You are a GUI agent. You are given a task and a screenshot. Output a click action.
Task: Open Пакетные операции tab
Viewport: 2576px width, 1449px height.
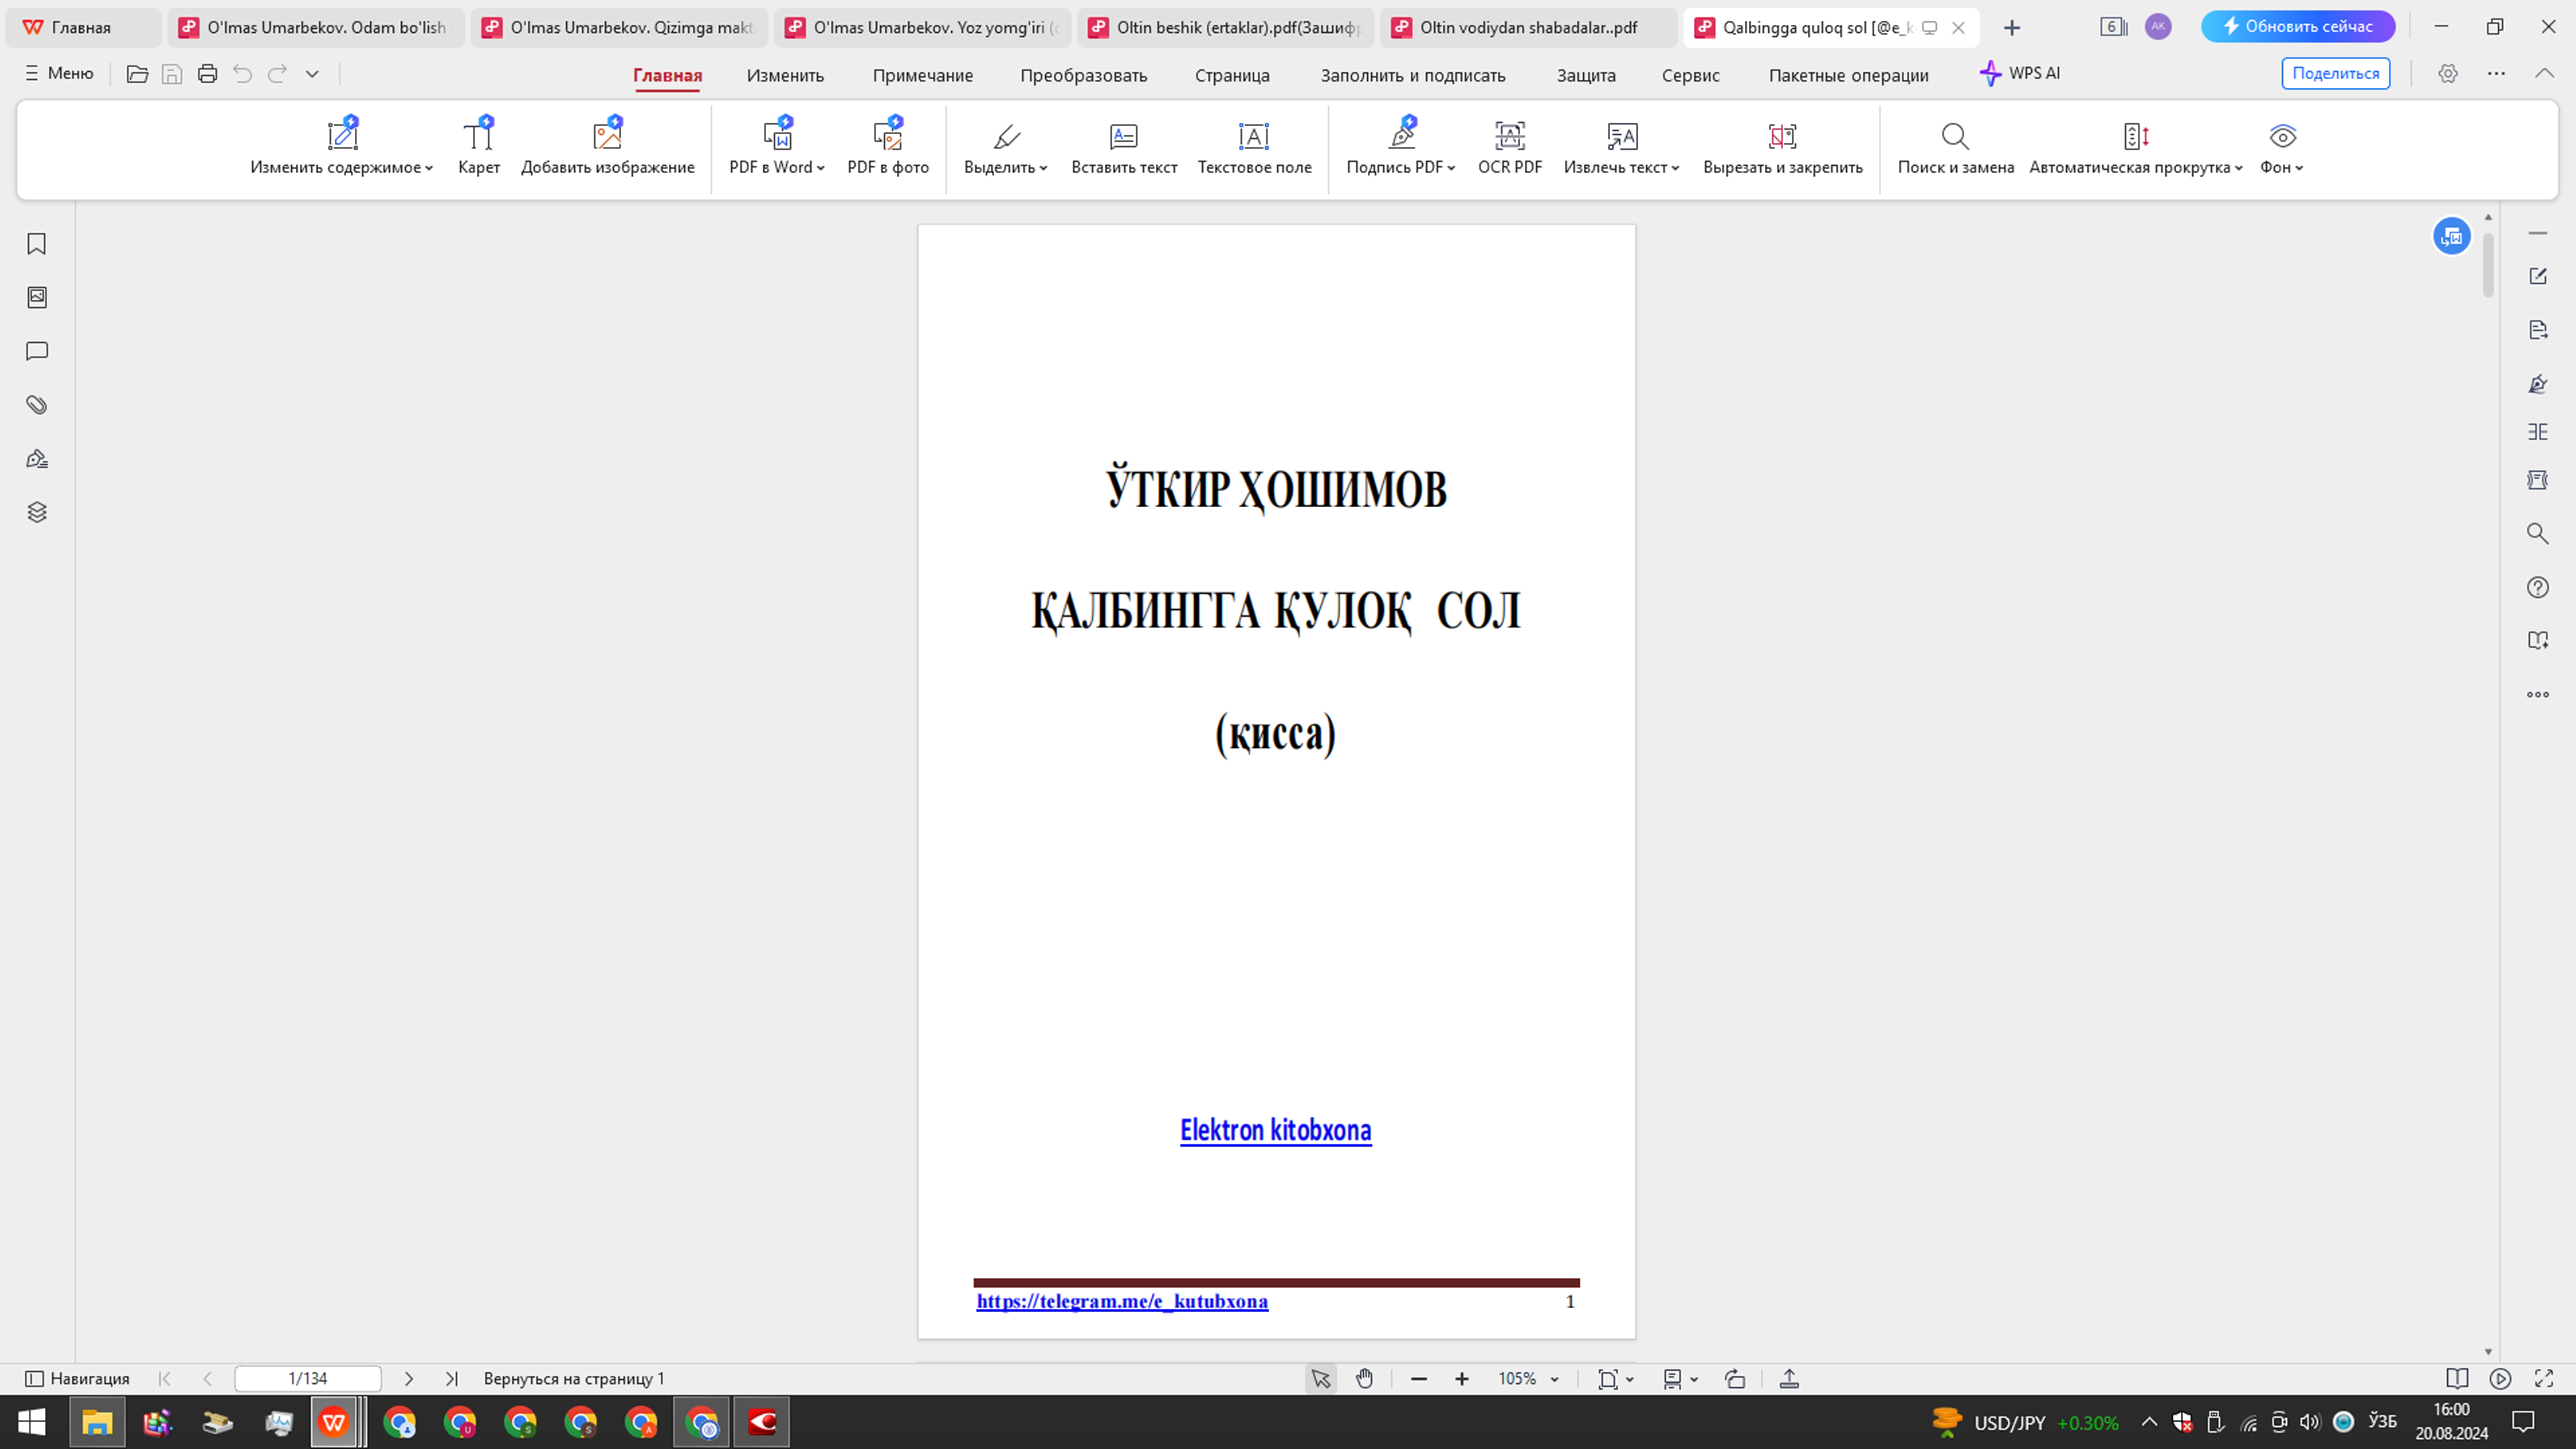click(x=1848, y=75)
